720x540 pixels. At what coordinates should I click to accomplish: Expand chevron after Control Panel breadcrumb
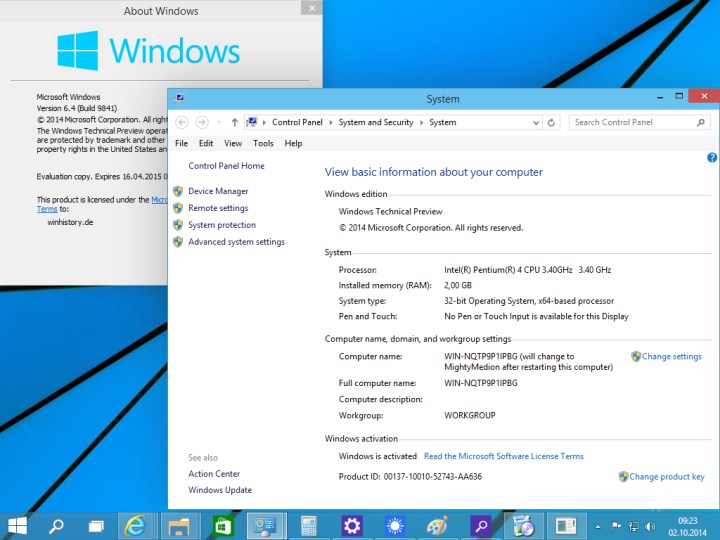(x=331, y=123)
